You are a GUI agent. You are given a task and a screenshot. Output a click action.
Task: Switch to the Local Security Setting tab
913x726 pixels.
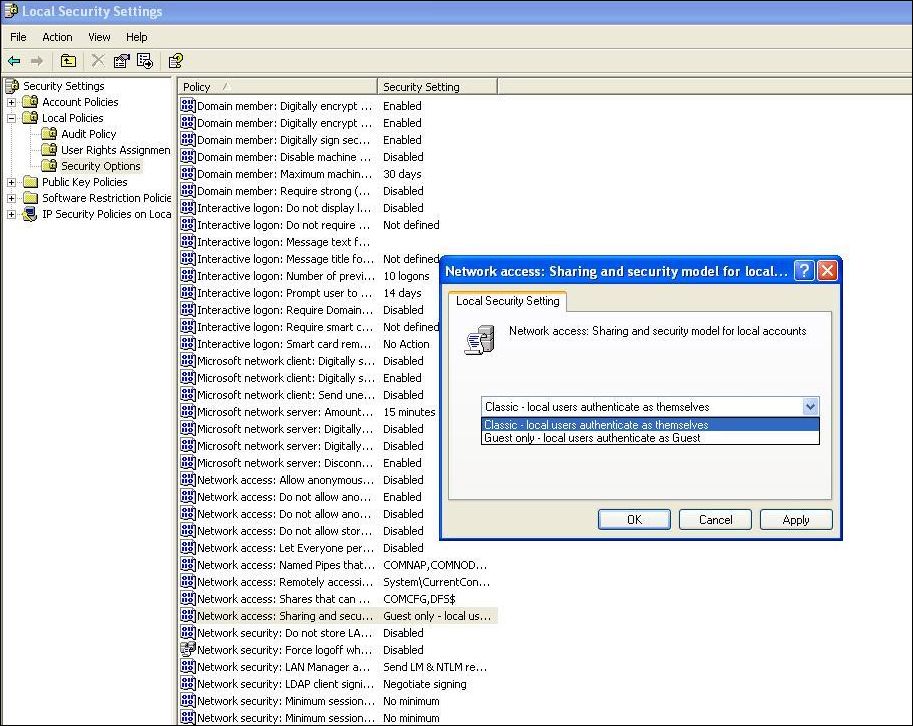tap(507, 300)
